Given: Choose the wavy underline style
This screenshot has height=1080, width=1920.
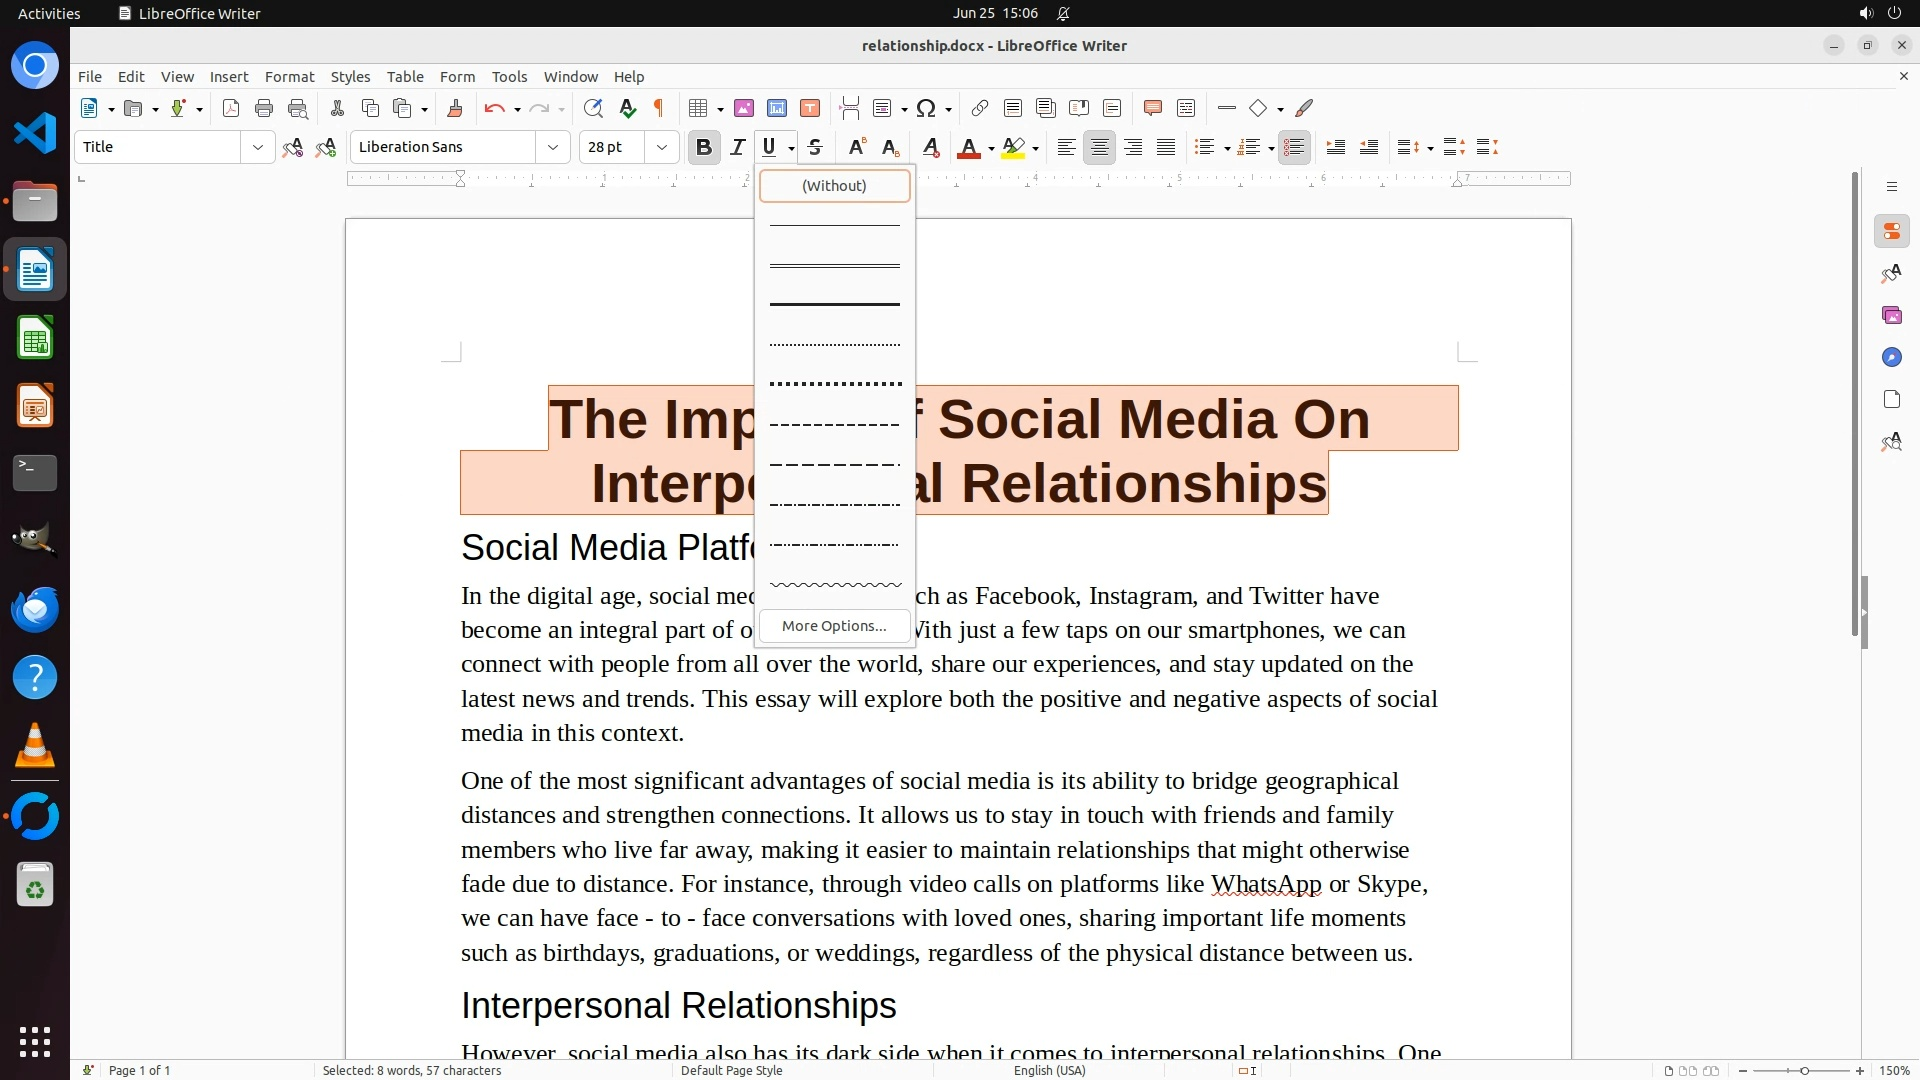Looking at the screenshot, I should 834,585.
